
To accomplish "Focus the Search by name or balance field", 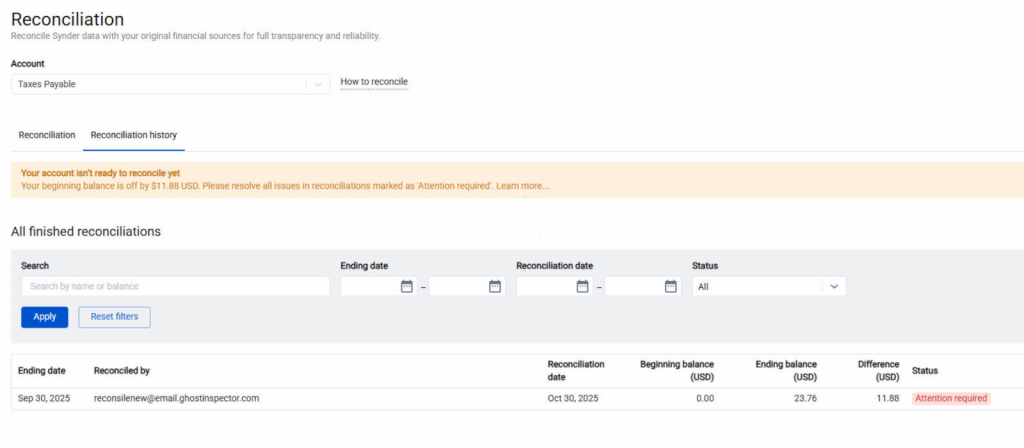I will (x=175, y=286).
